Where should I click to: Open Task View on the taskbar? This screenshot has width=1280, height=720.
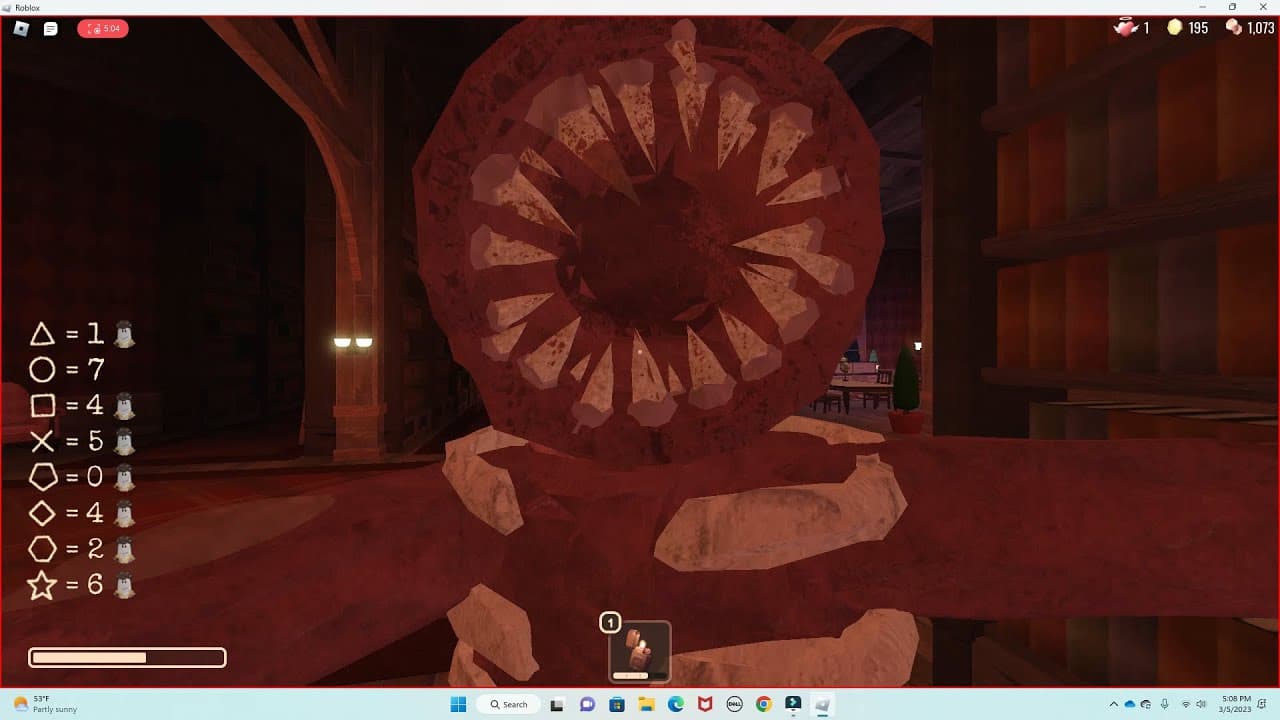point(557,704)
